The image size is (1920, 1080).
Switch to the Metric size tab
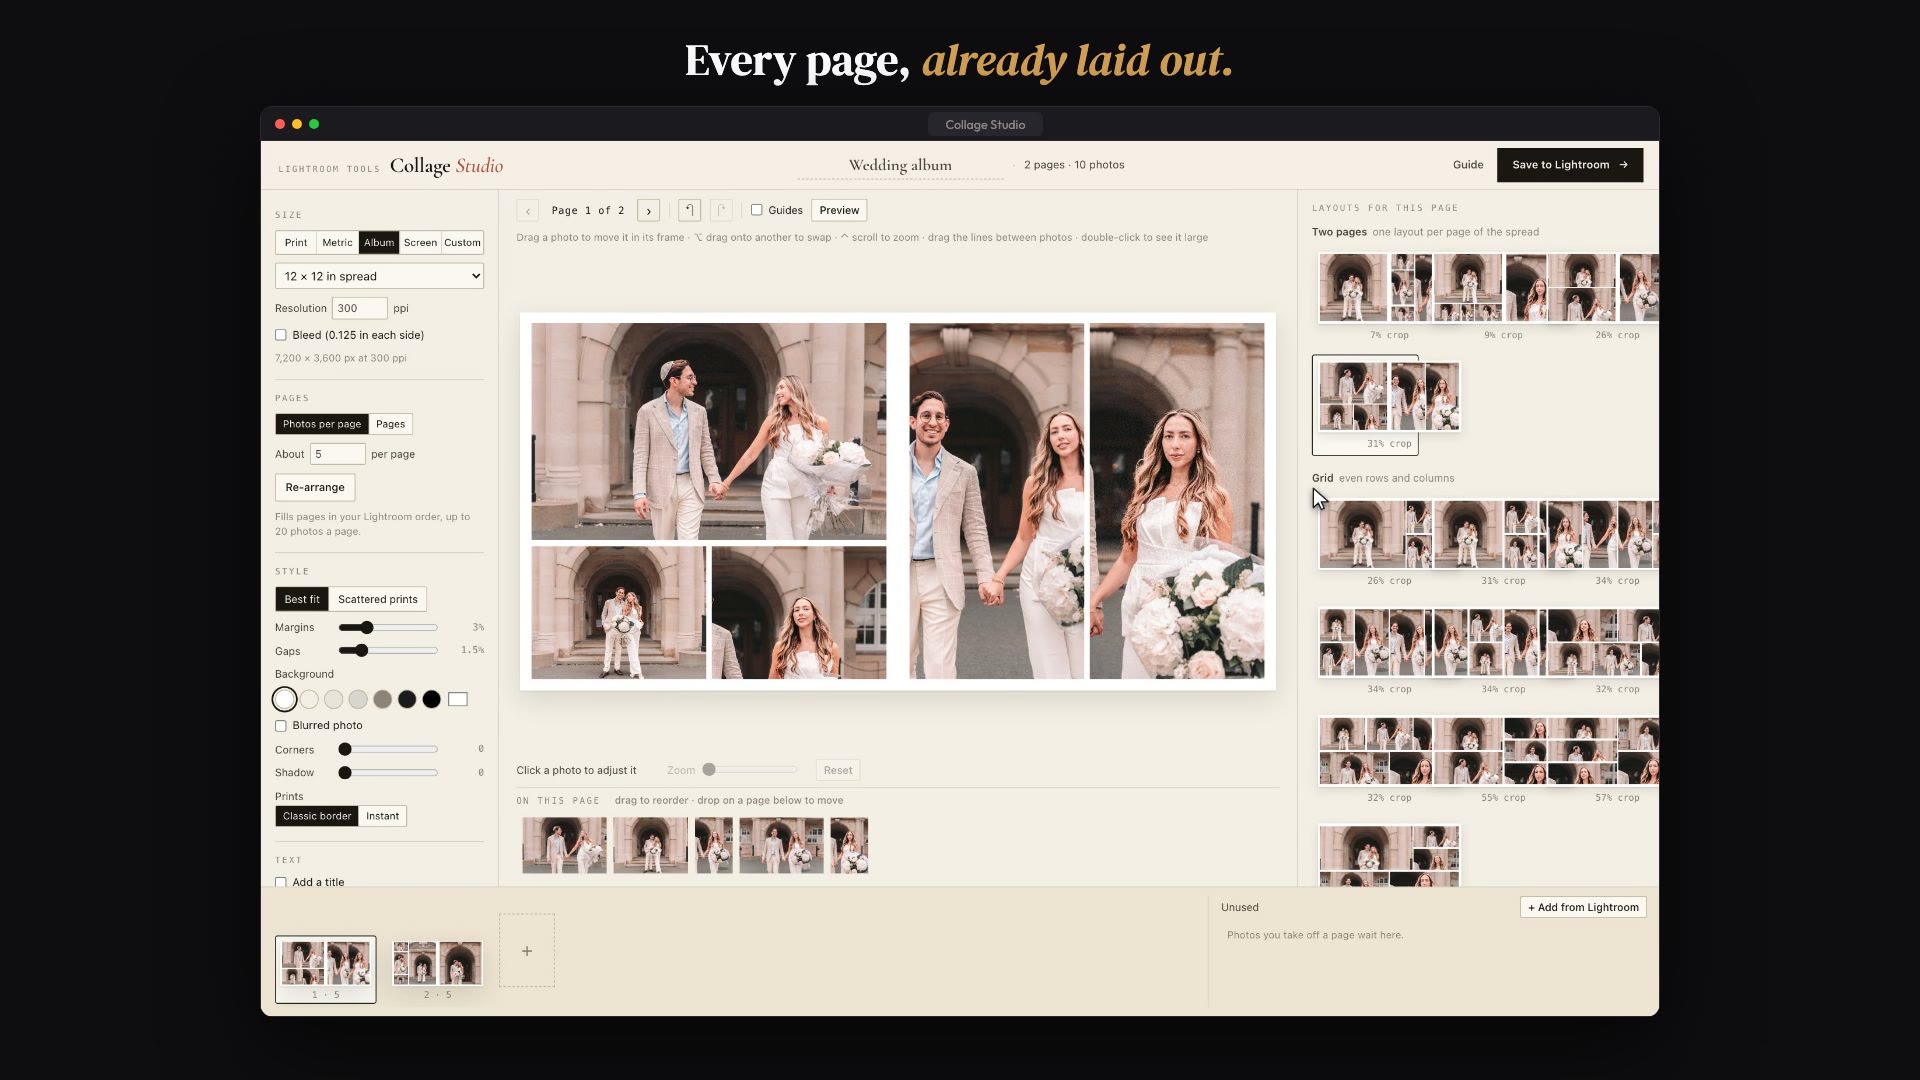pos(337,243)
